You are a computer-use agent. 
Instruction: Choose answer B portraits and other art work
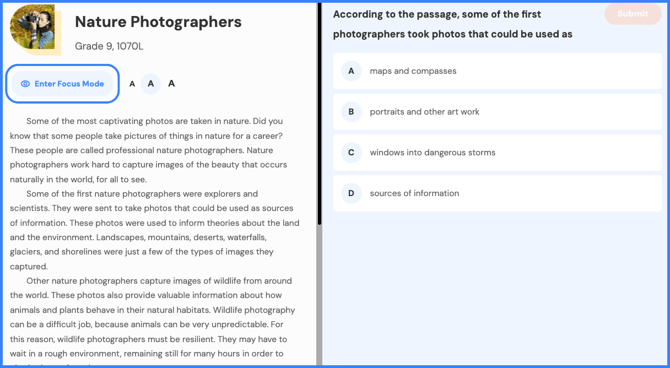tap(497, 112)
